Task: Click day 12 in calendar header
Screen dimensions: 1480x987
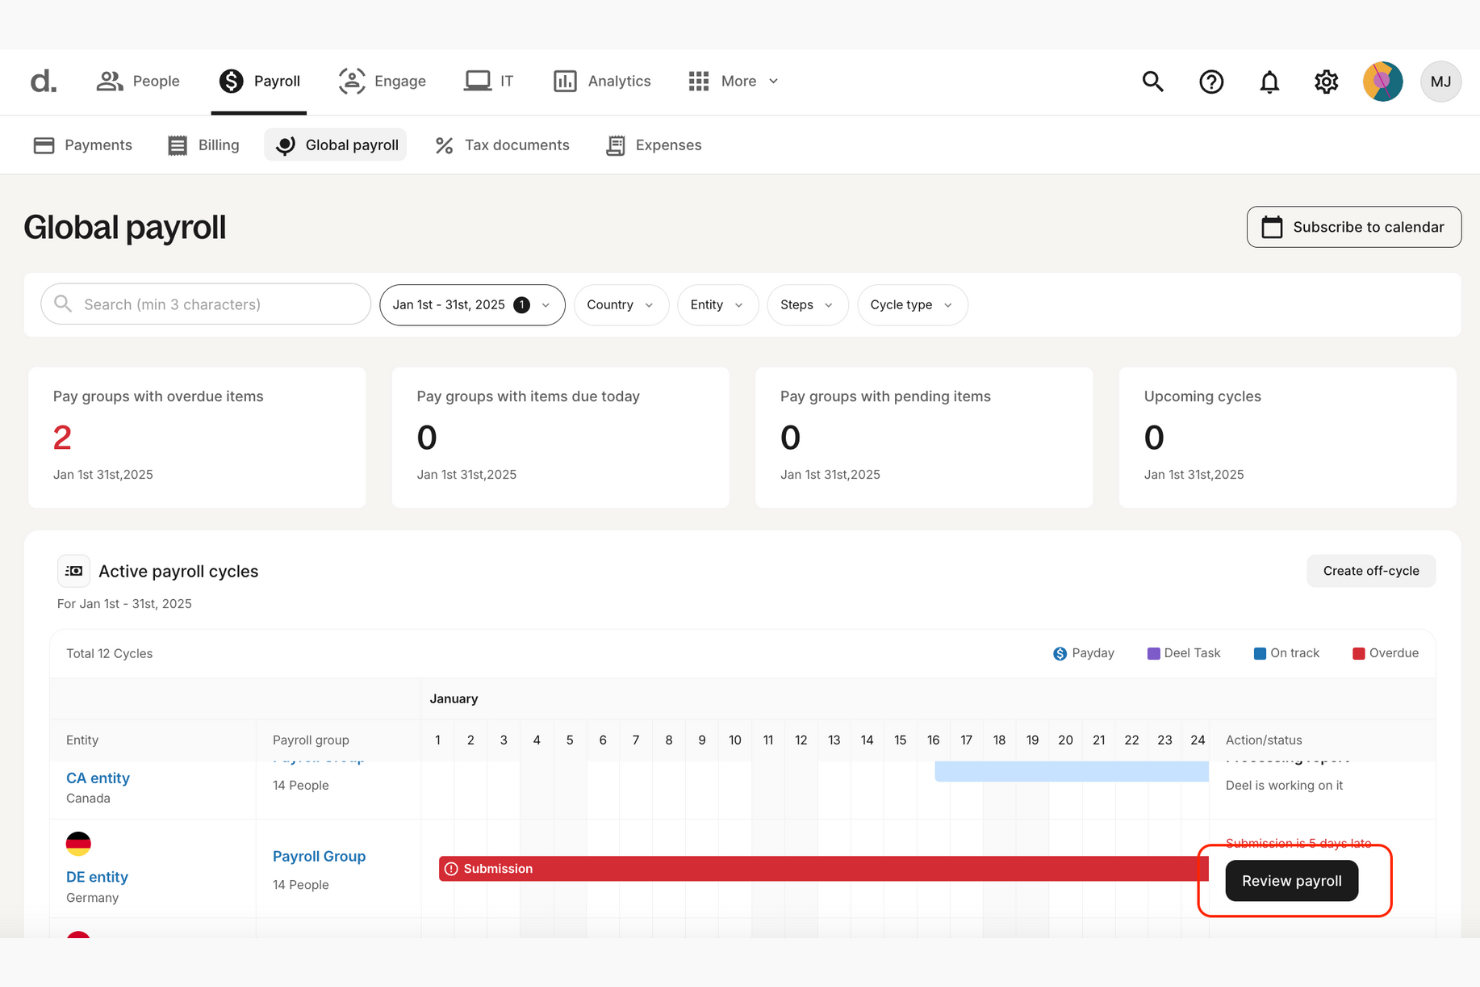Action: point(801,740)
